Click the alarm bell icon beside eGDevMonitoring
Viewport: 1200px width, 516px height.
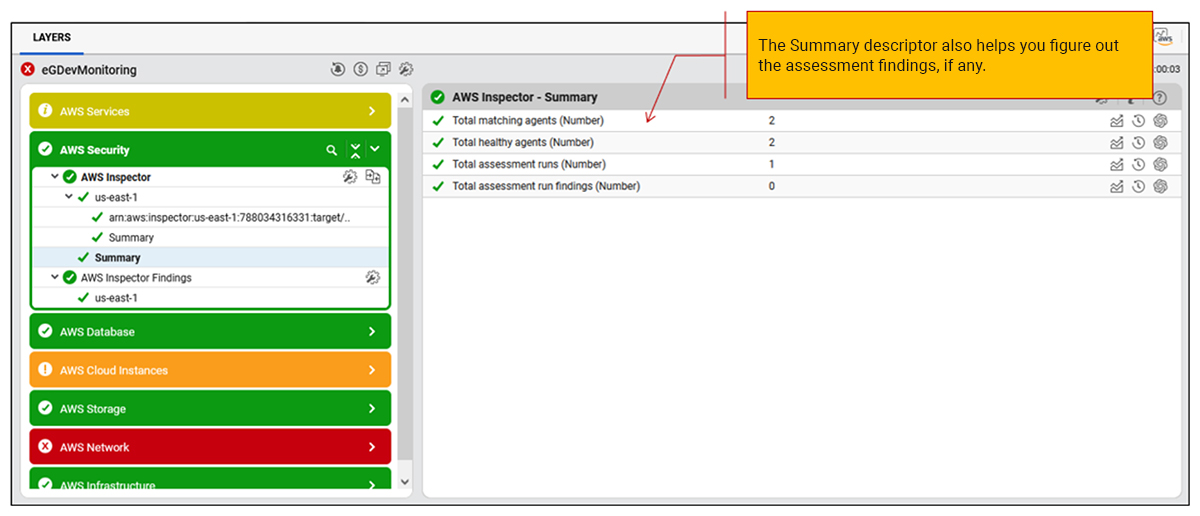click(339, 70)
